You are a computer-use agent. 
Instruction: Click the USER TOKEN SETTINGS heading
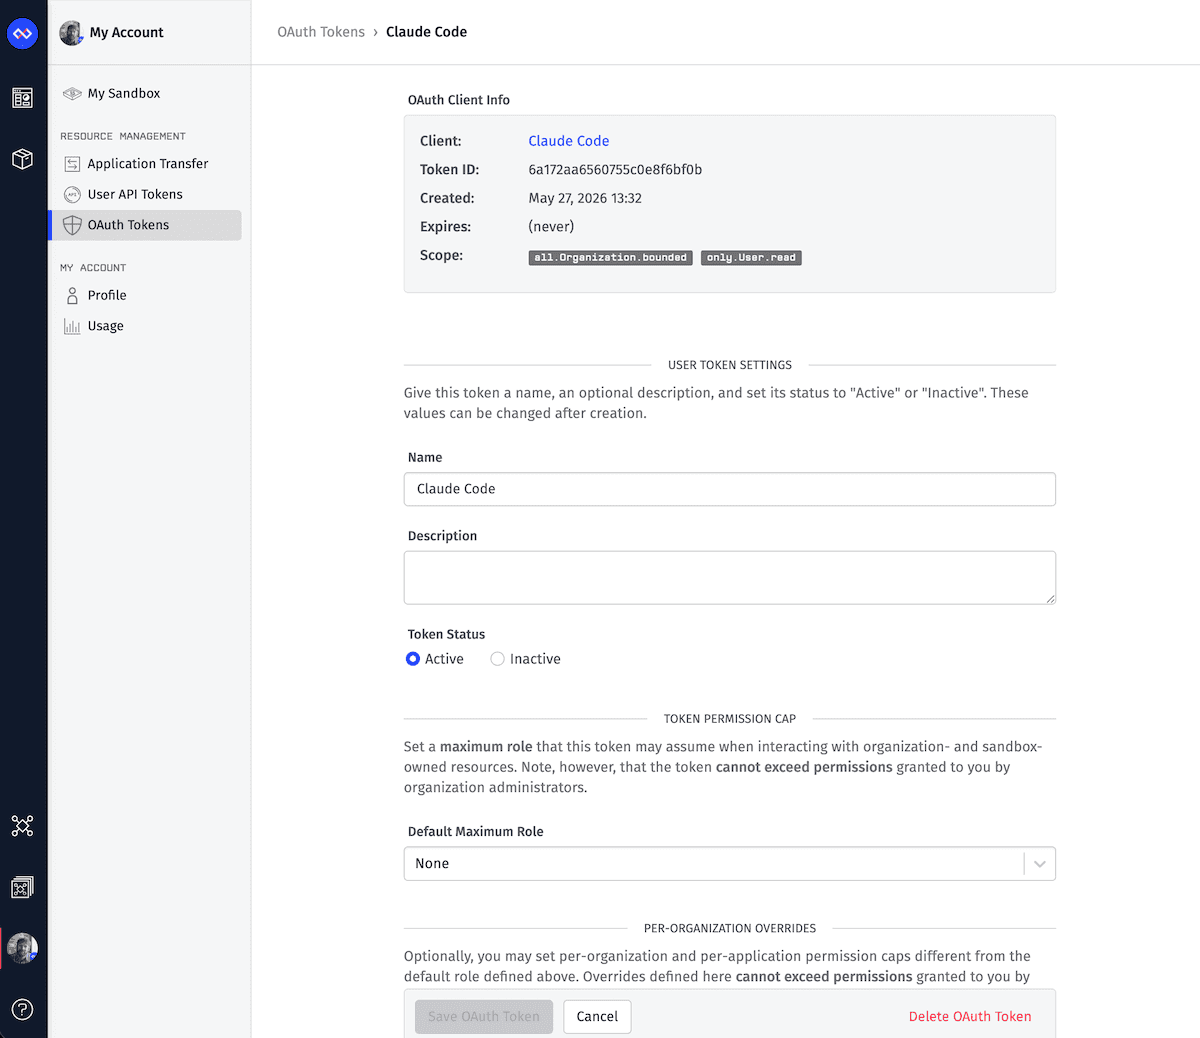click(x=730, y=365)
